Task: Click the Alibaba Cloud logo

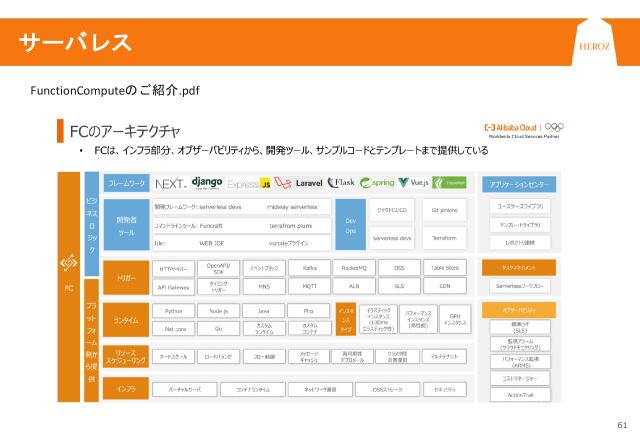Action: [510, 127]
